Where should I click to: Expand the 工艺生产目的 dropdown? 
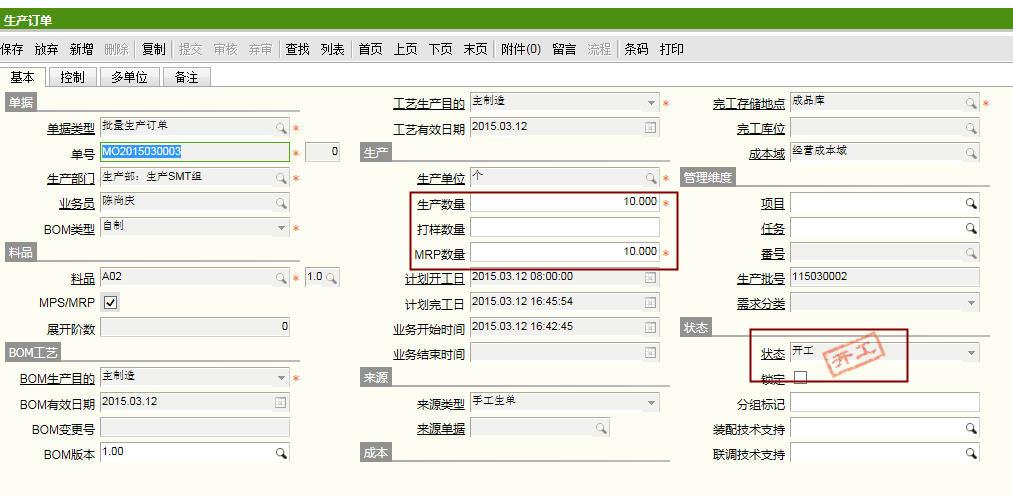651,103
